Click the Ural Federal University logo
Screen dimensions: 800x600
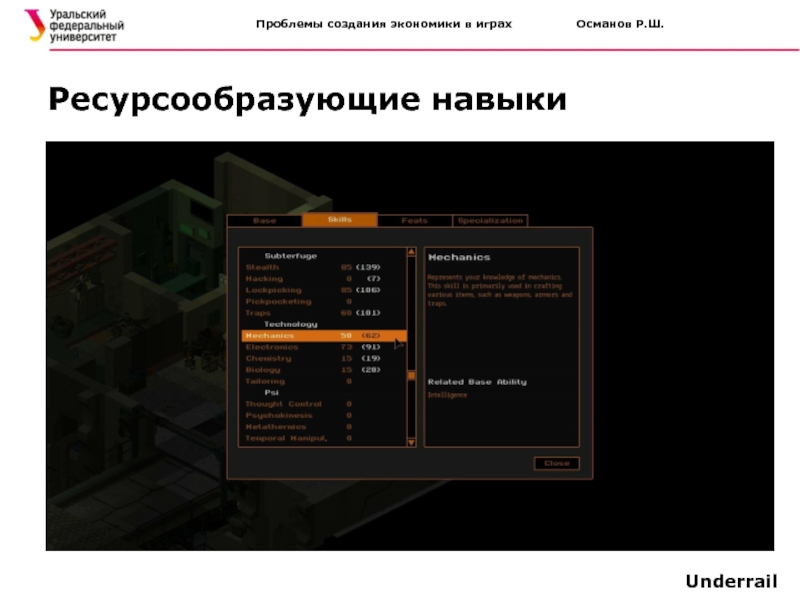(74, 26)
